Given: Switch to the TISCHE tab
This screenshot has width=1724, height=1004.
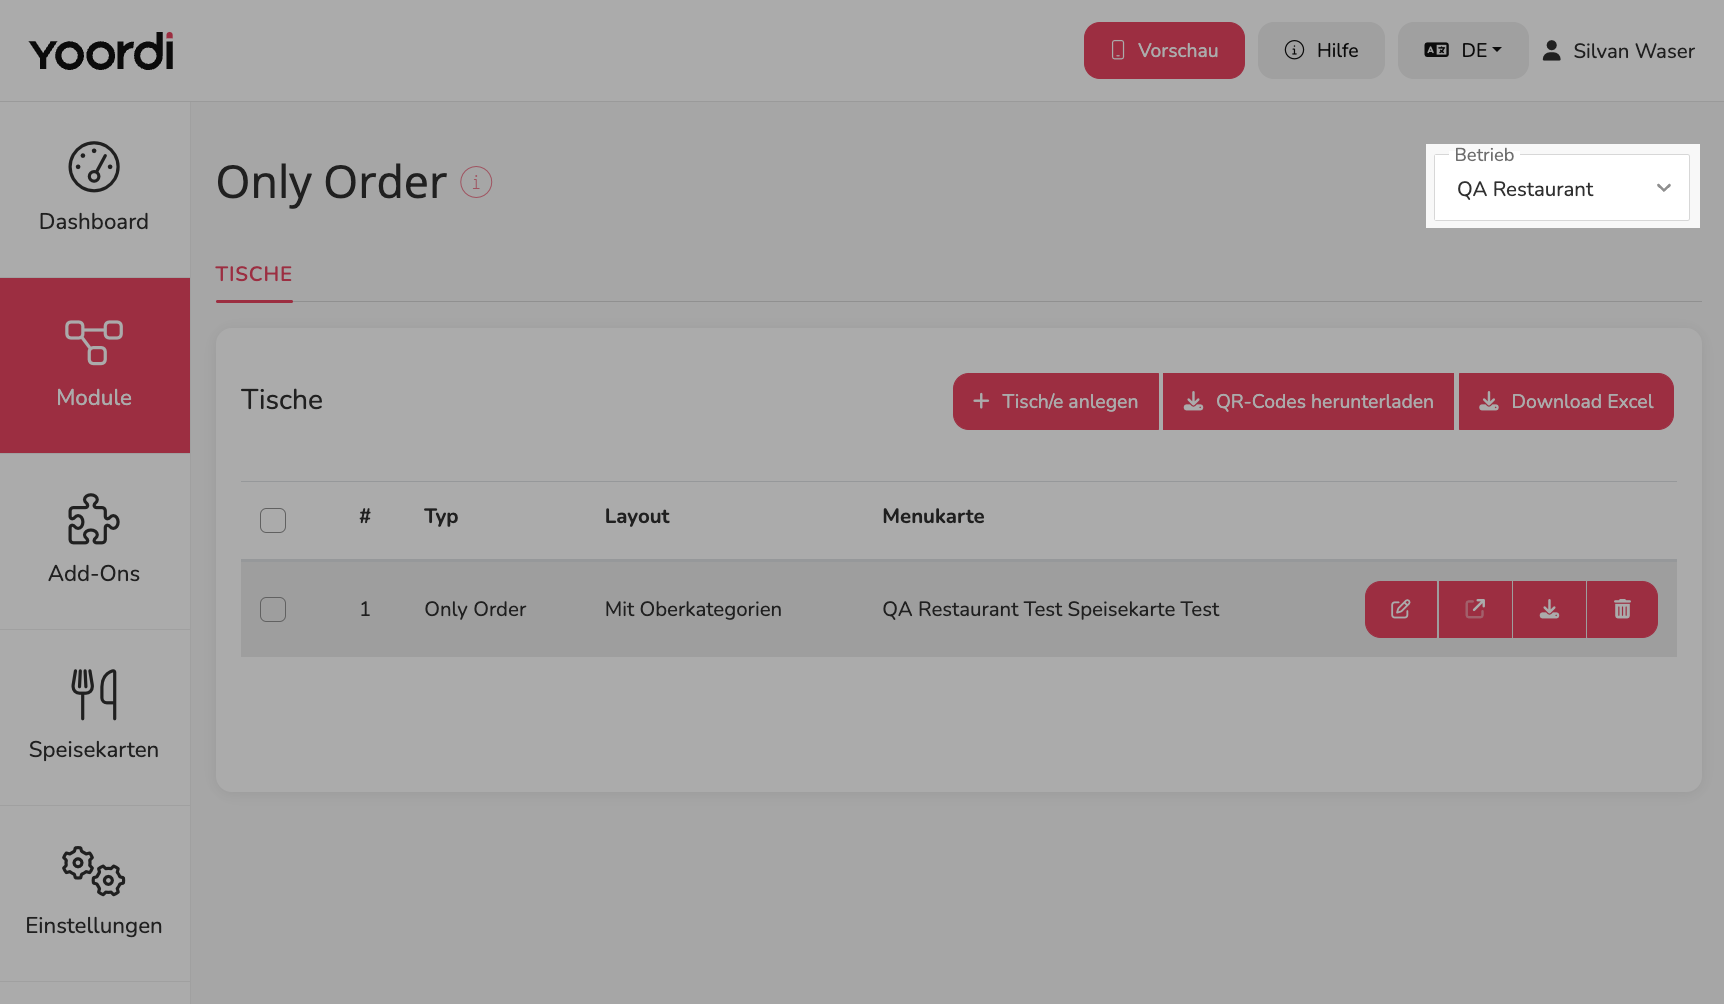Looking at the screenshot, I should (254, 274).
